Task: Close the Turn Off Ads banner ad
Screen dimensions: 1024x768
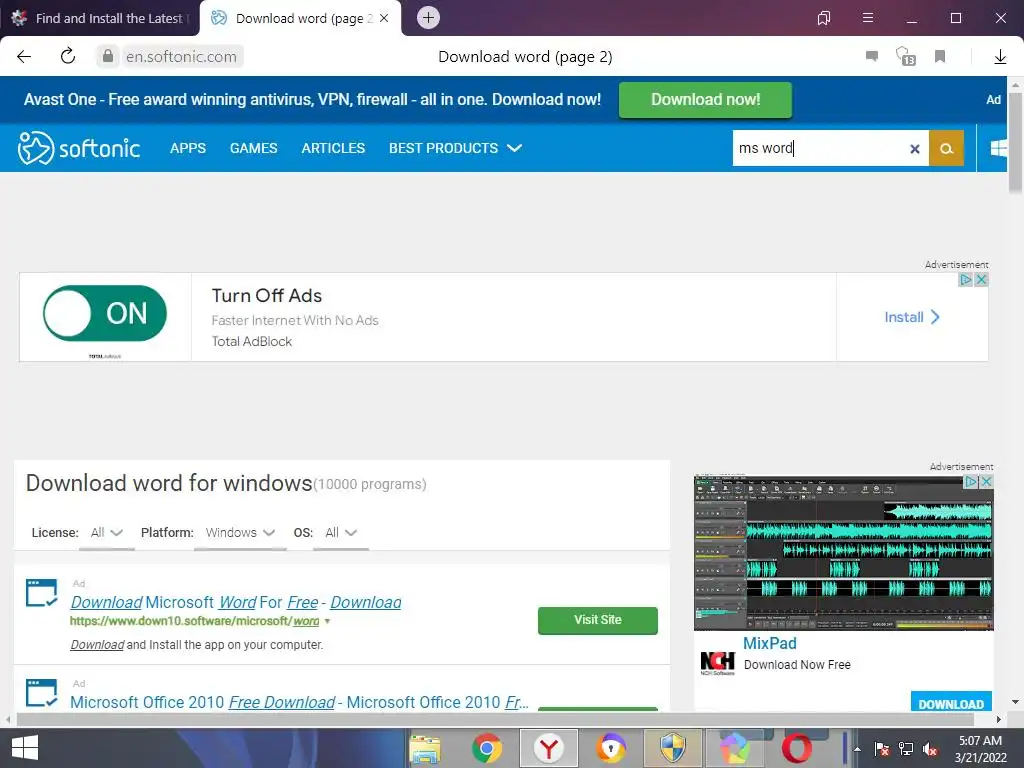Action: pos(981,280)
